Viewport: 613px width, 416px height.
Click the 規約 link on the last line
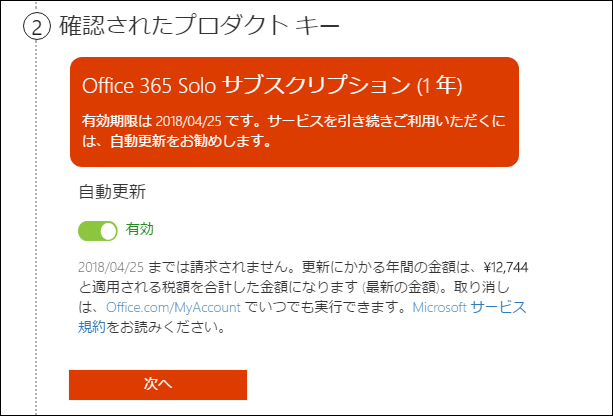point(92,327)
